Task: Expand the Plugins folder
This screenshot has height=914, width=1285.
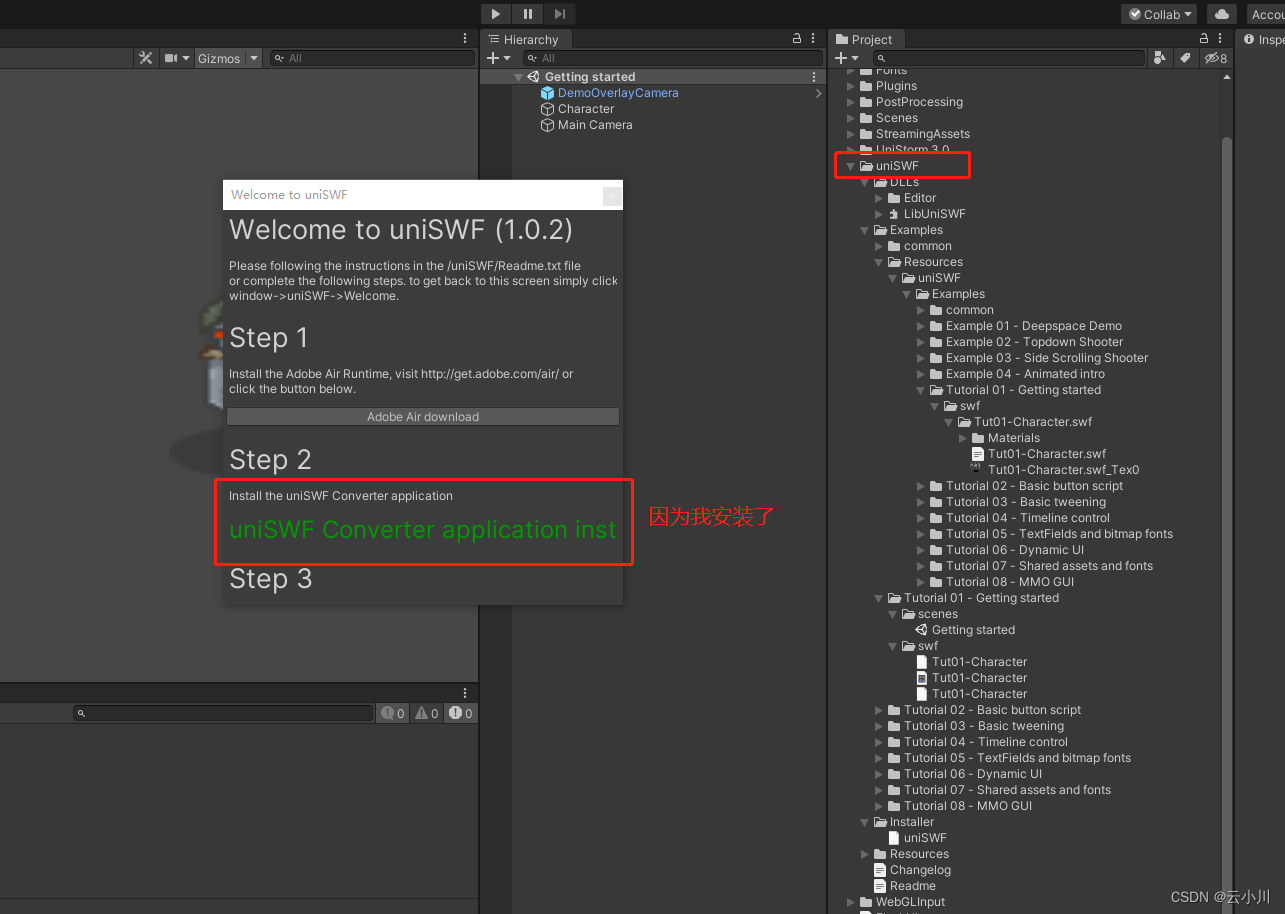Action: pos(851,86)
